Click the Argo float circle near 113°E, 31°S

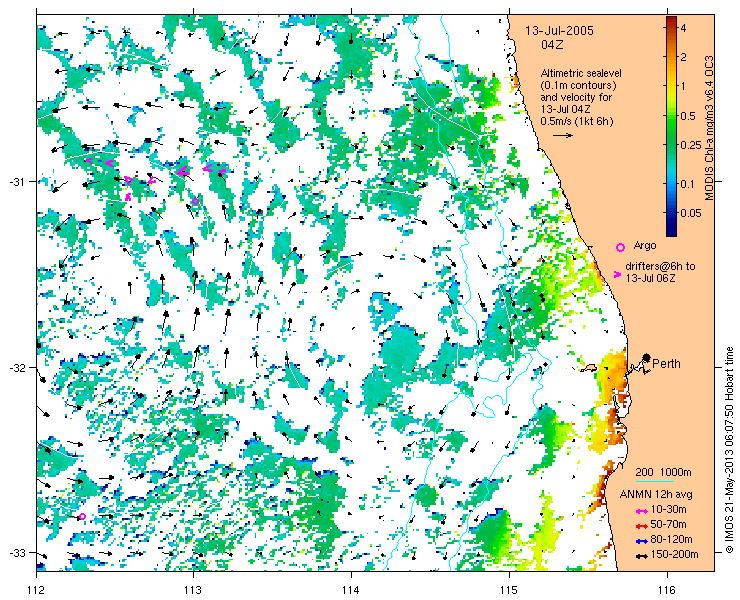[195, 202]
